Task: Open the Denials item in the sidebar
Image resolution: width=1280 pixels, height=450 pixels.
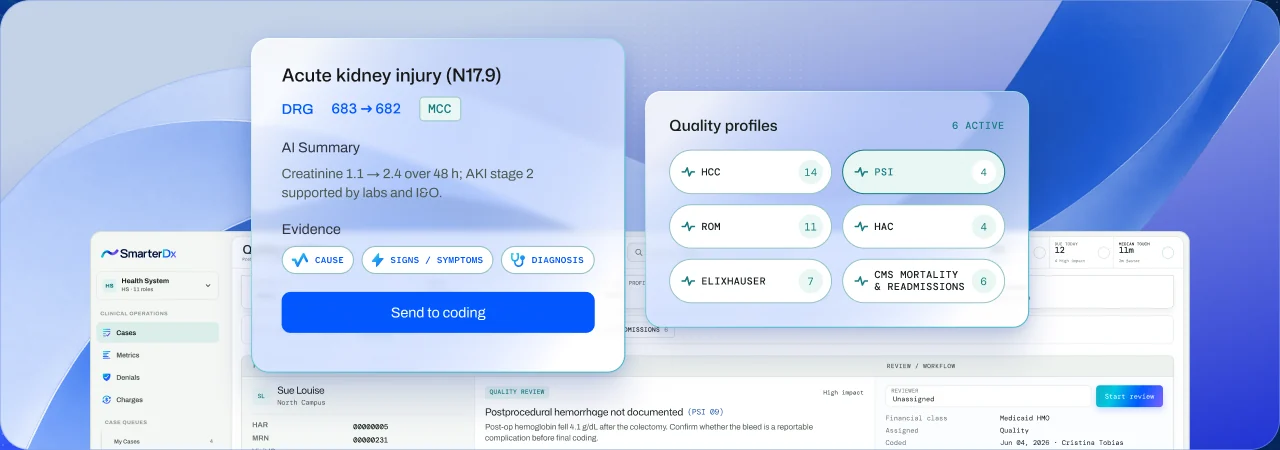Action: pyautogui.click(x=158, y=377)
